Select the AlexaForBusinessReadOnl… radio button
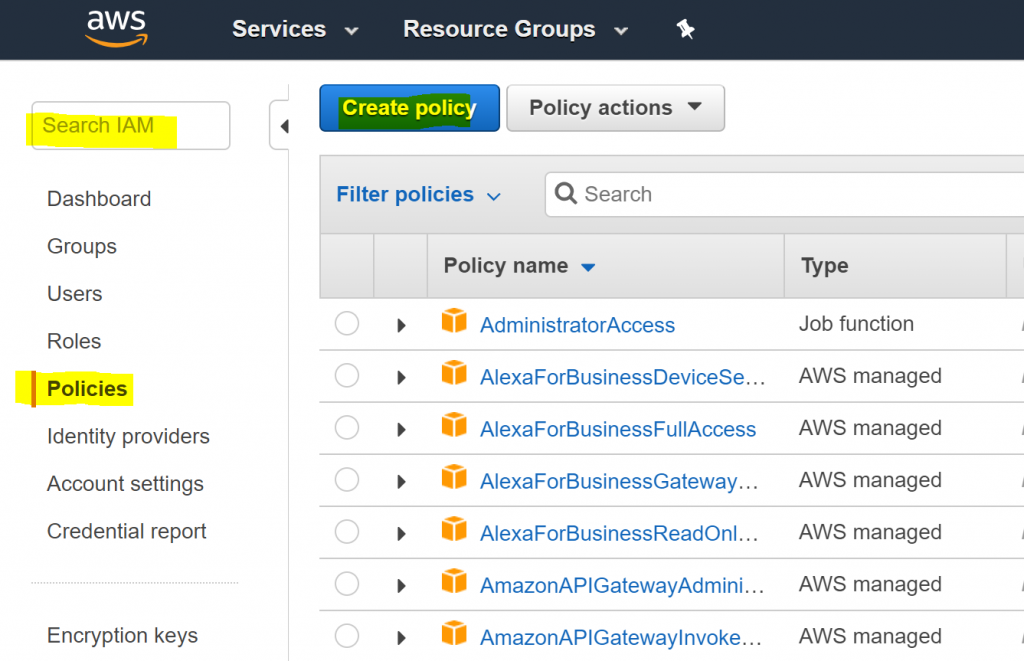The width and height of the screenshot is (1024, 661). 347,532
